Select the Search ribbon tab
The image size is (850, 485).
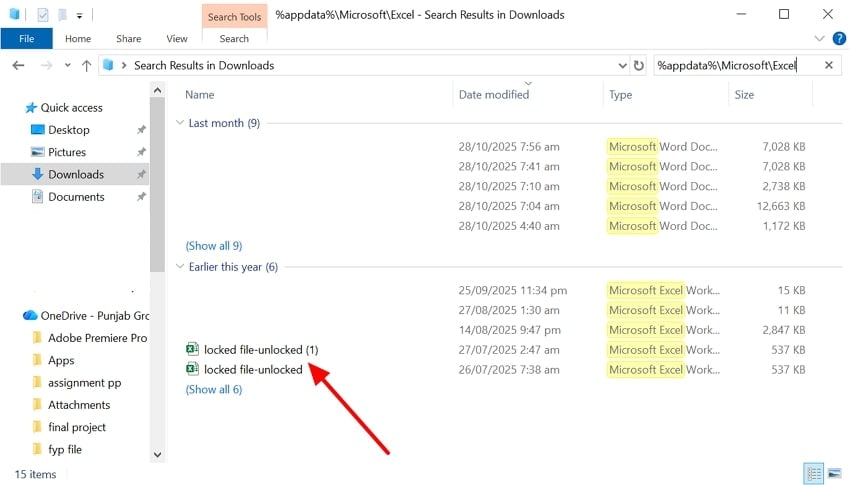coord(234,38)
